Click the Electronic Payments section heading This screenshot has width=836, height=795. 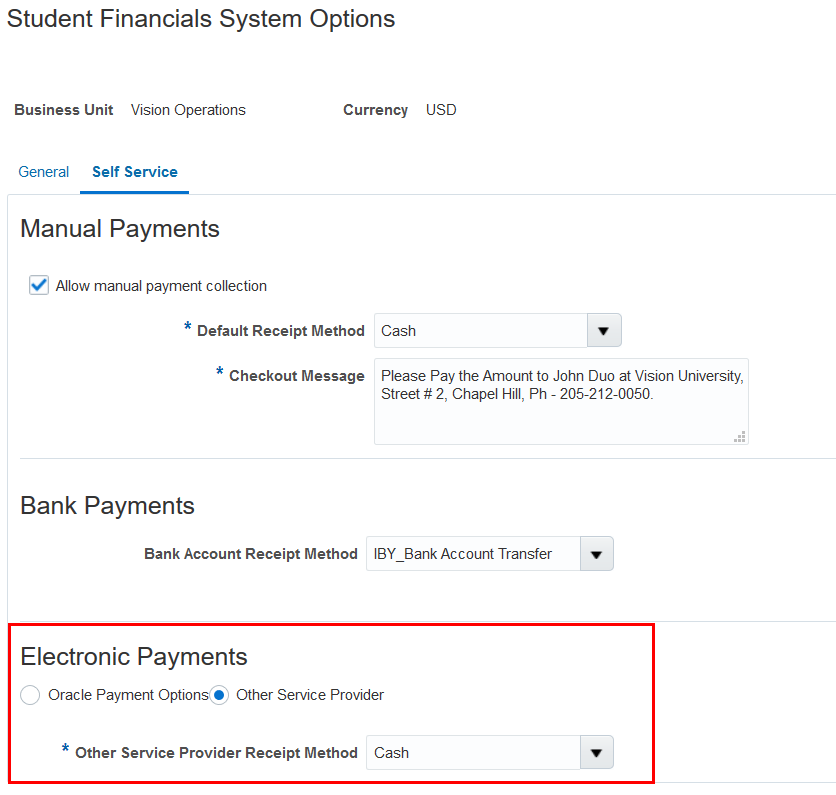[133, 657]
